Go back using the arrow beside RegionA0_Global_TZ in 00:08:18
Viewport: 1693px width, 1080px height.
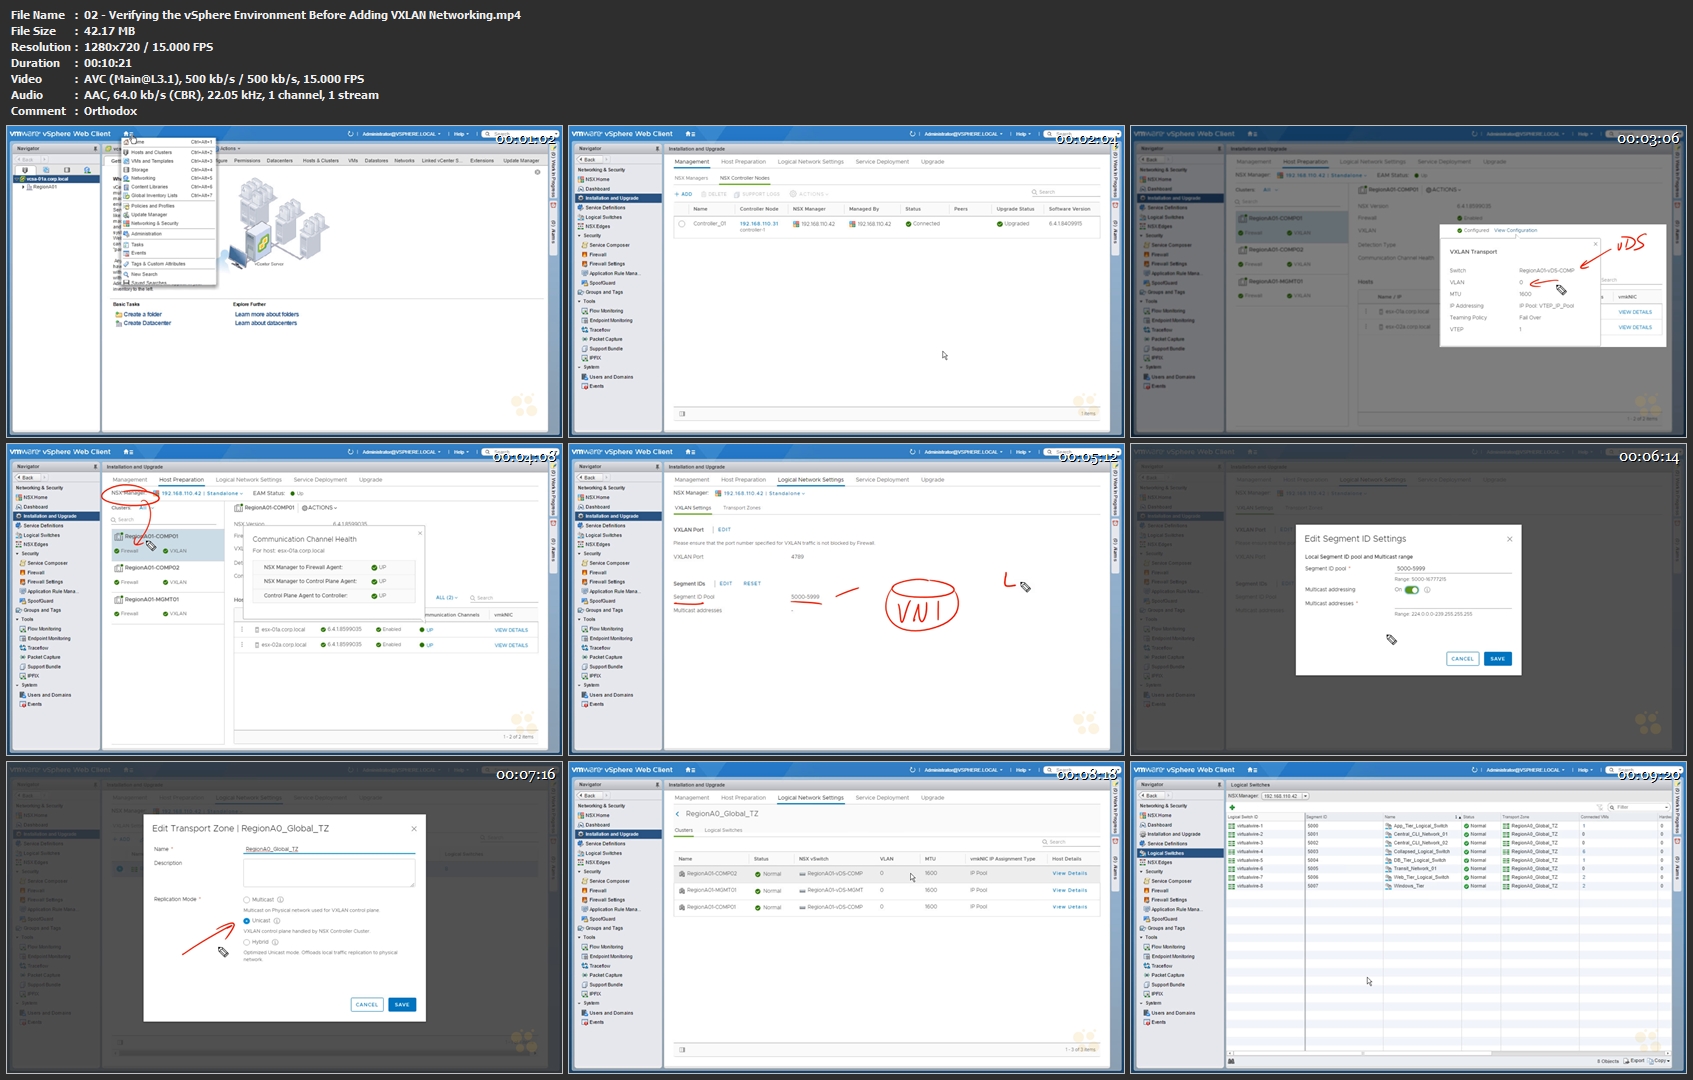[678, 814]
